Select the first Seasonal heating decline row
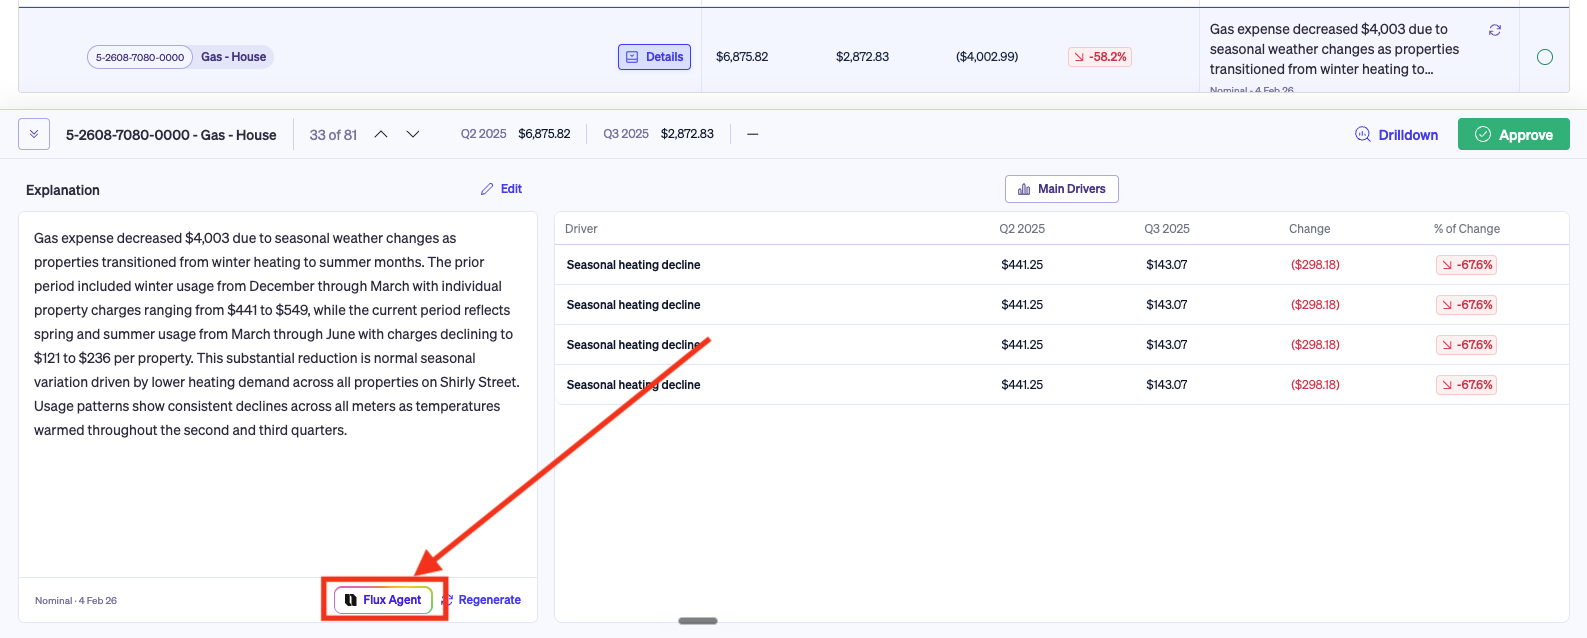Image resolution: width=1587 pixels, height=638 pixels. tap(1062, 265)
